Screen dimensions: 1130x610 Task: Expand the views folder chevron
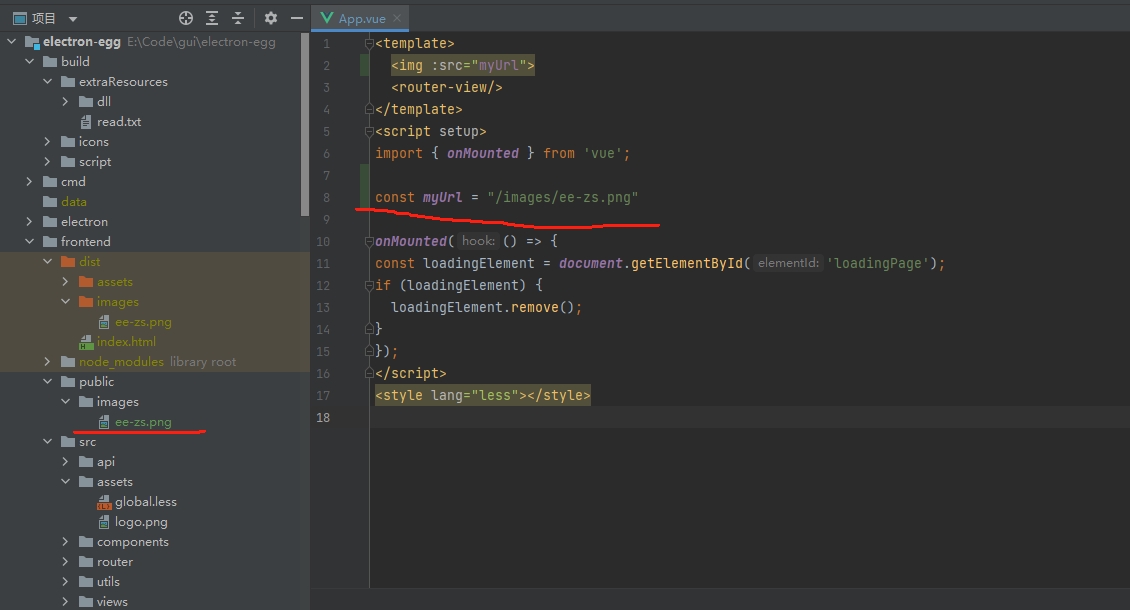[66, 602]
